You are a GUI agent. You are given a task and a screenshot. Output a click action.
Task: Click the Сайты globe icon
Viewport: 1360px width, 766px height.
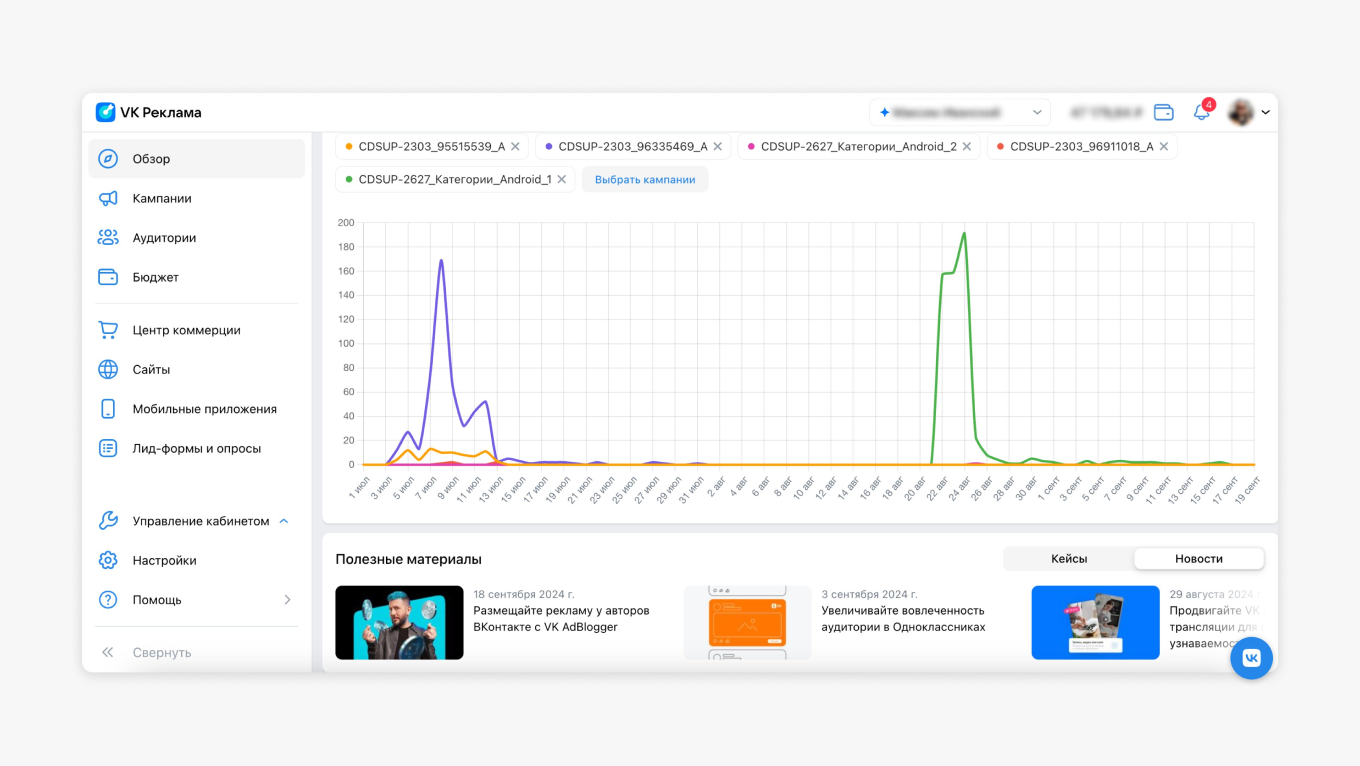coord(108,369)
